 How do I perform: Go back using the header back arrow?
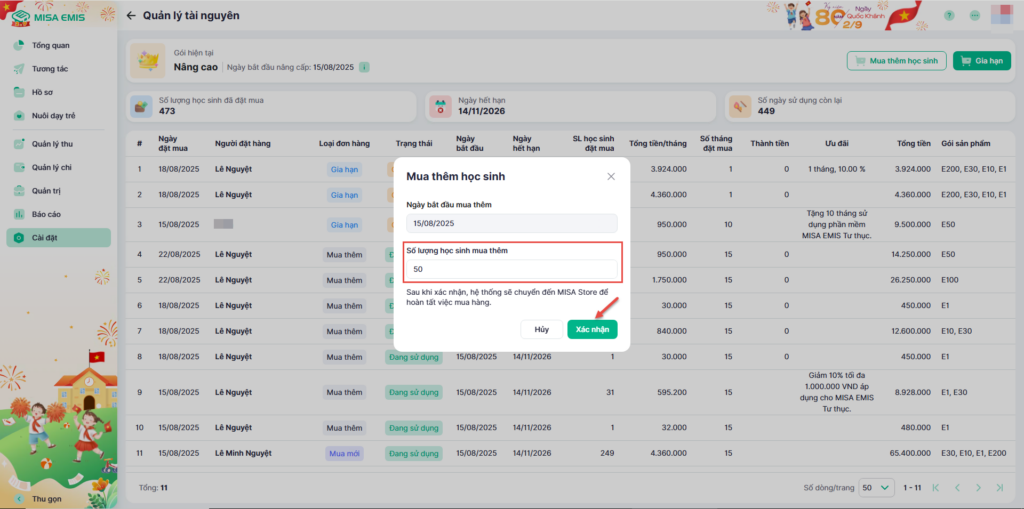[131, 16]
